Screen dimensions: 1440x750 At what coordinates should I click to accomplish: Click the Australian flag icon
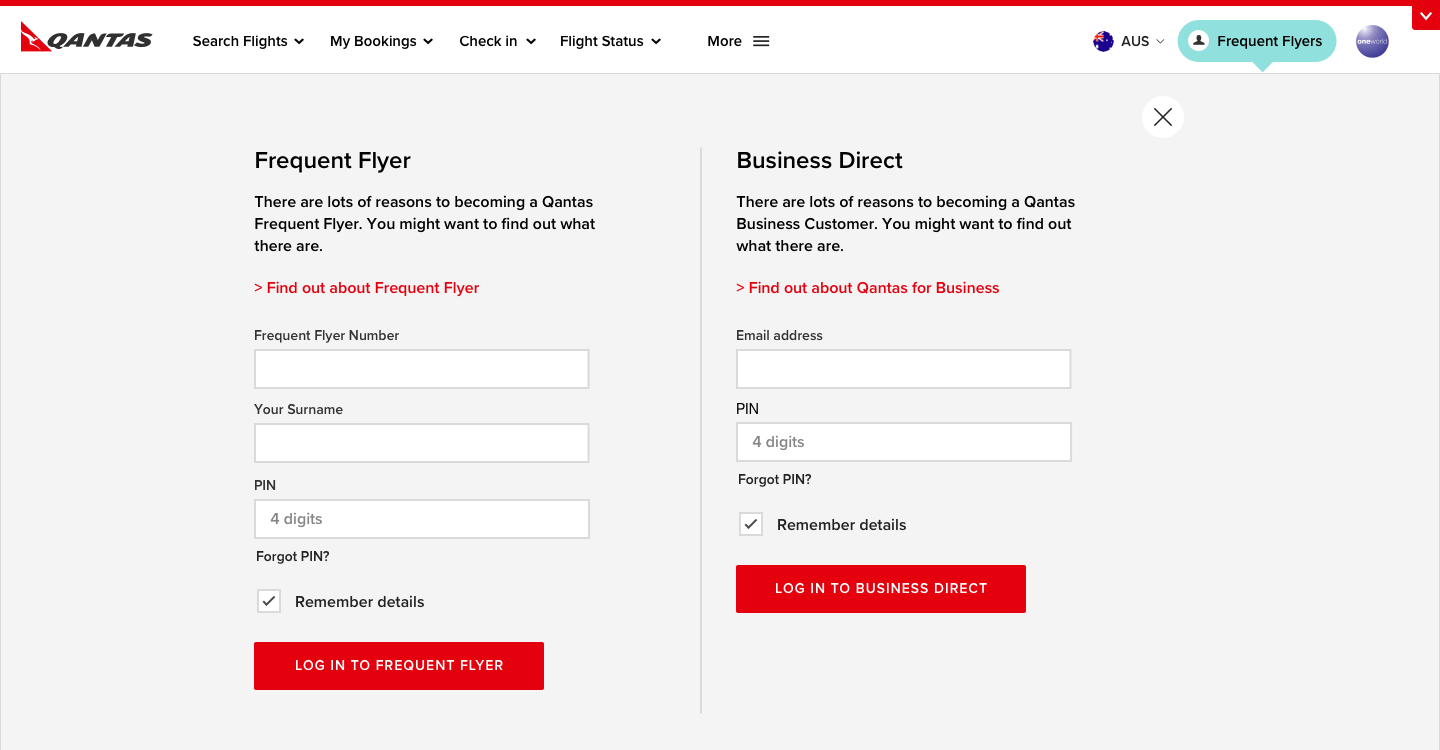[x=1103, y=41]
